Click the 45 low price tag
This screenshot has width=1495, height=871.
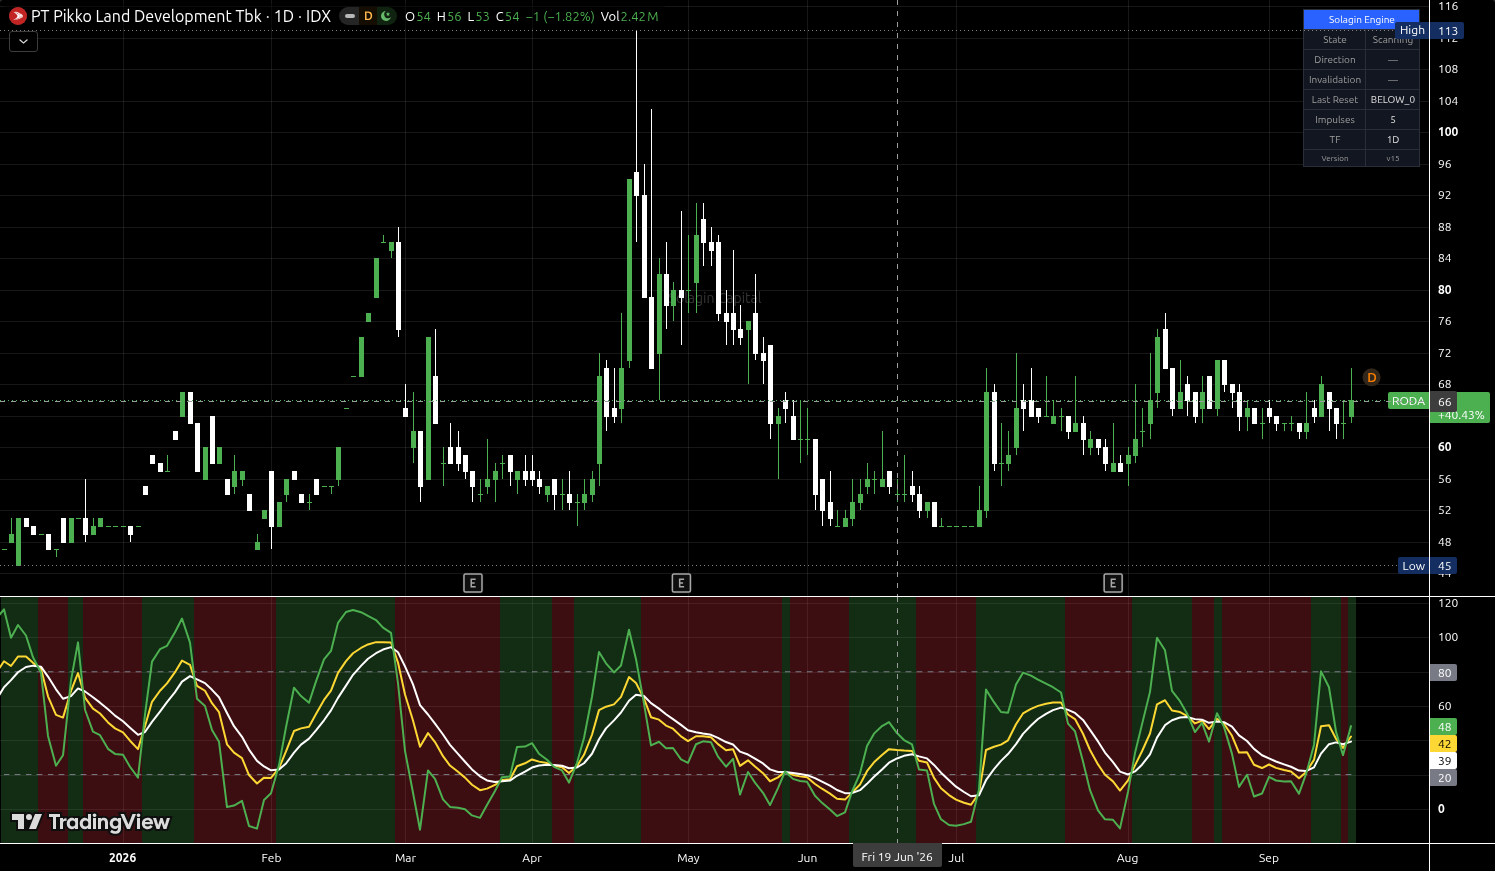[1444, 566]
